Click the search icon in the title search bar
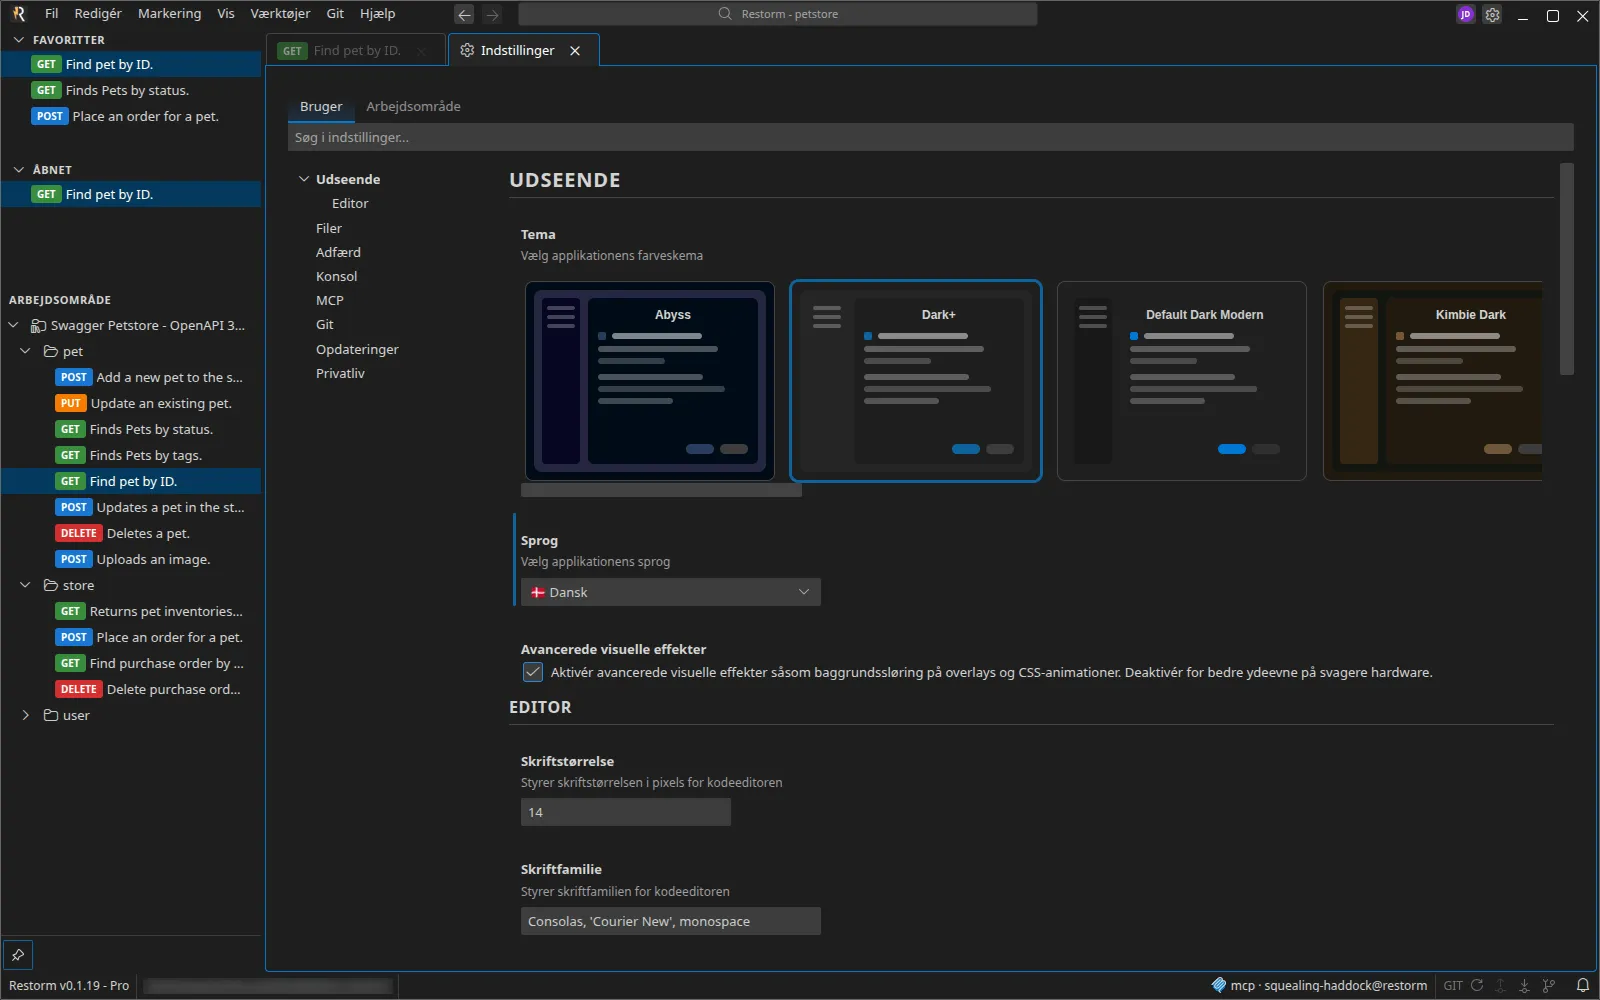Viewport: 1600px width, 1000px height. (725, 14)
